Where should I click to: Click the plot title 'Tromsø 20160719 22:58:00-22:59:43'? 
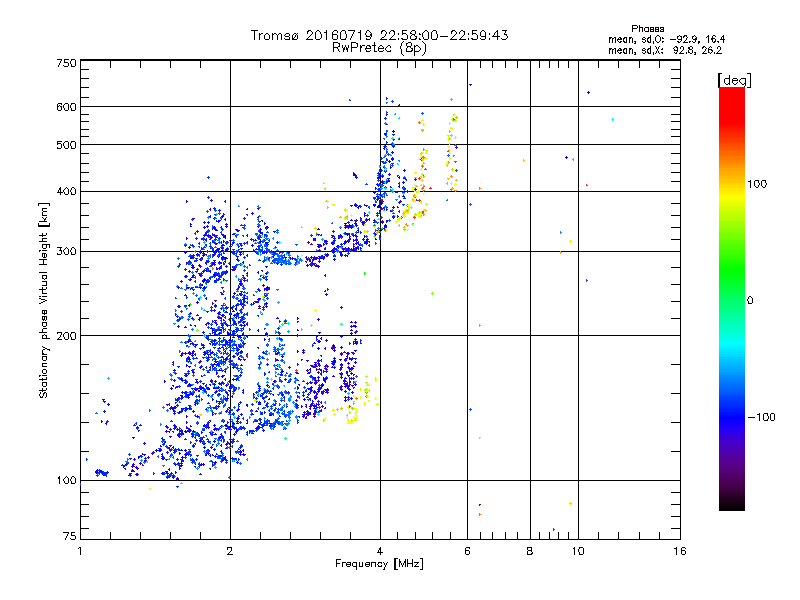(379, 35)
